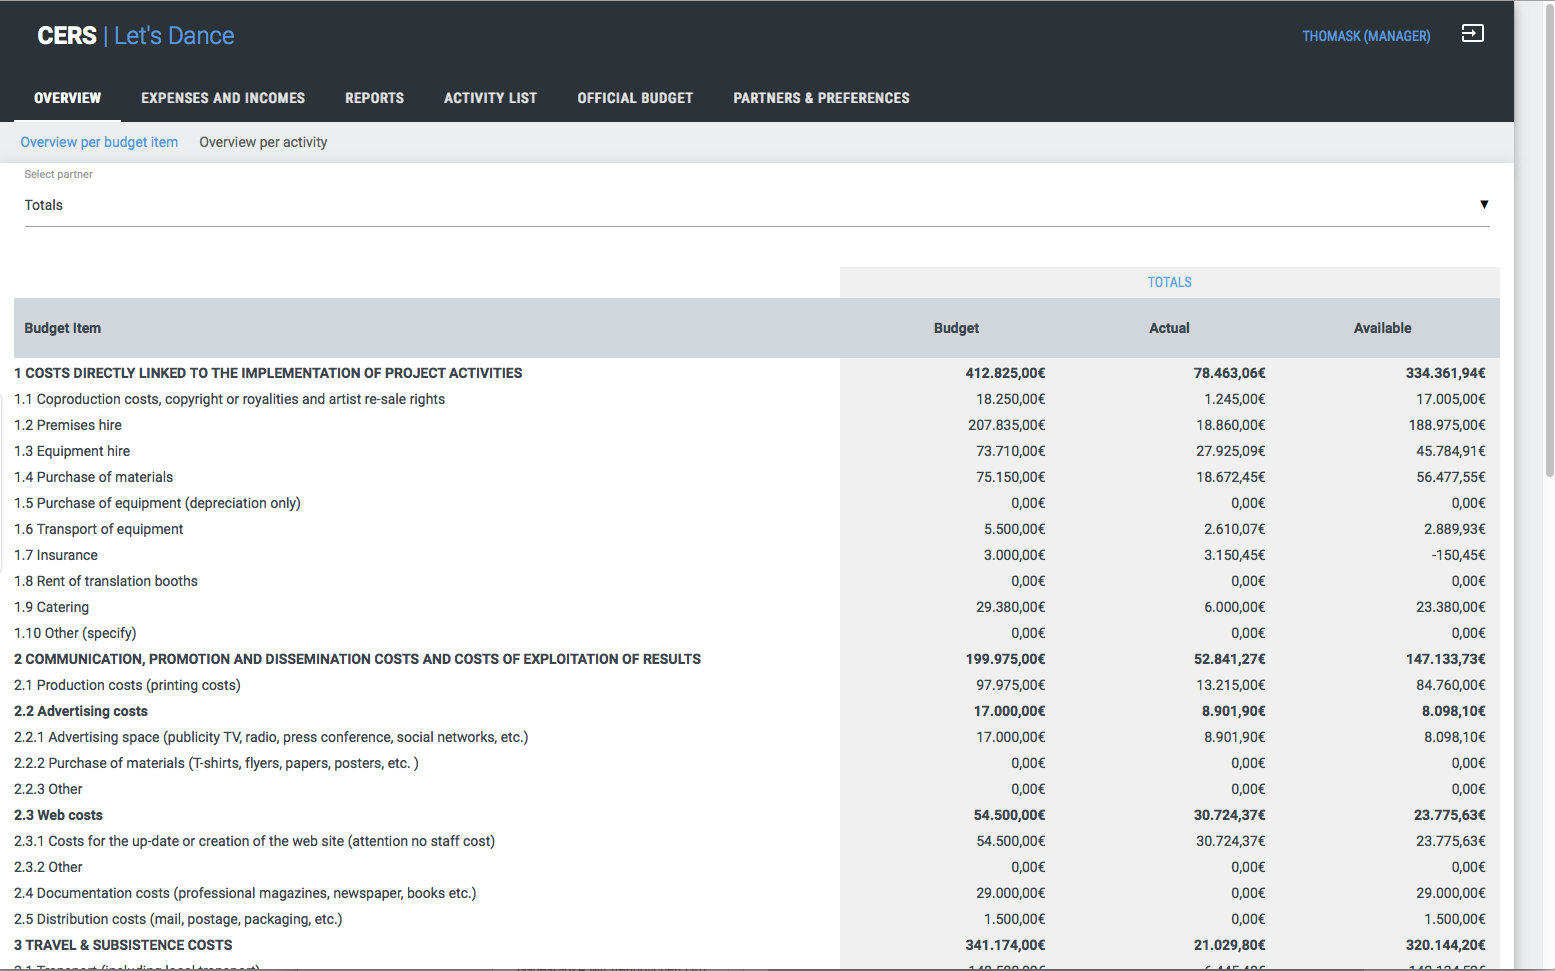Click negative available value -150,45€
The image size is (1555, 971).
click(x=1458, y=555)
